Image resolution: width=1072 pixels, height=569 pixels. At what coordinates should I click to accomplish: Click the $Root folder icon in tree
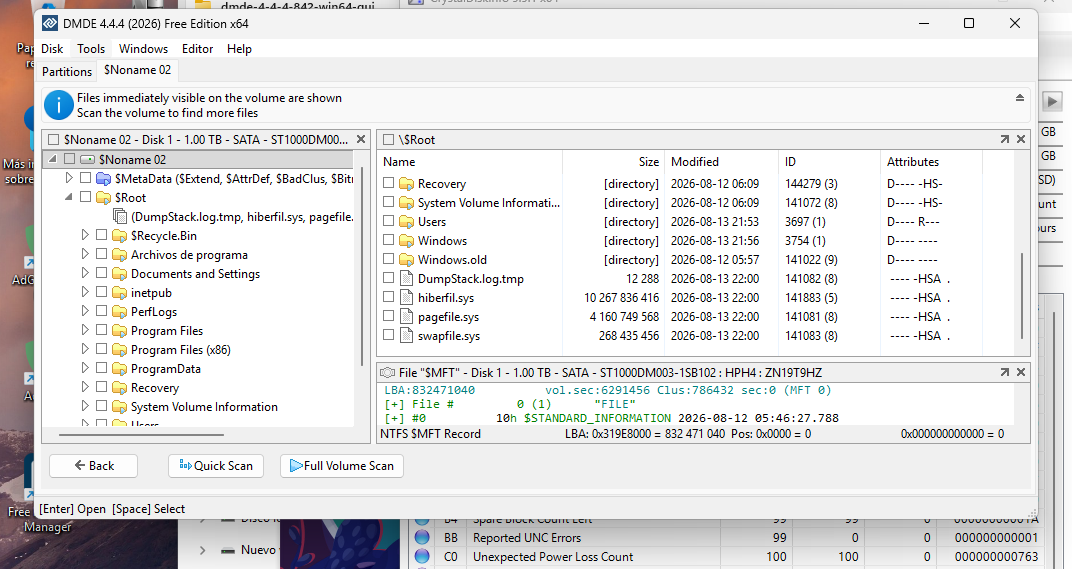click(103, 198)
